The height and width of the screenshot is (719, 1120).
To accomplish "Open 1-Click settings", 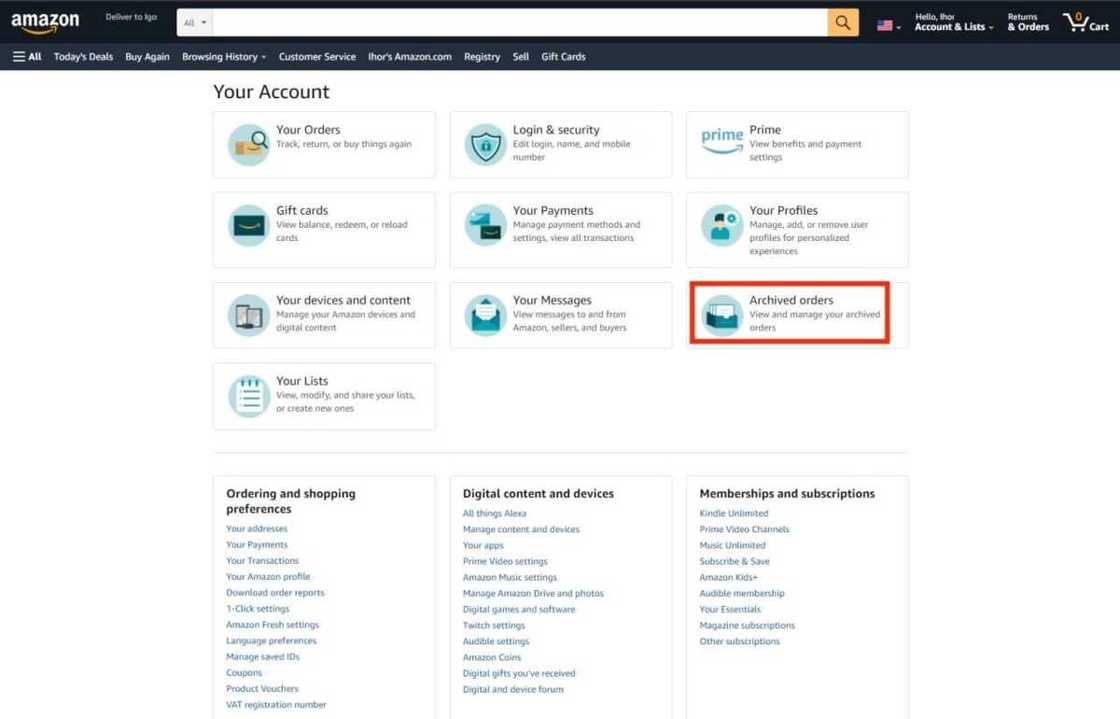I will point(258,609).
